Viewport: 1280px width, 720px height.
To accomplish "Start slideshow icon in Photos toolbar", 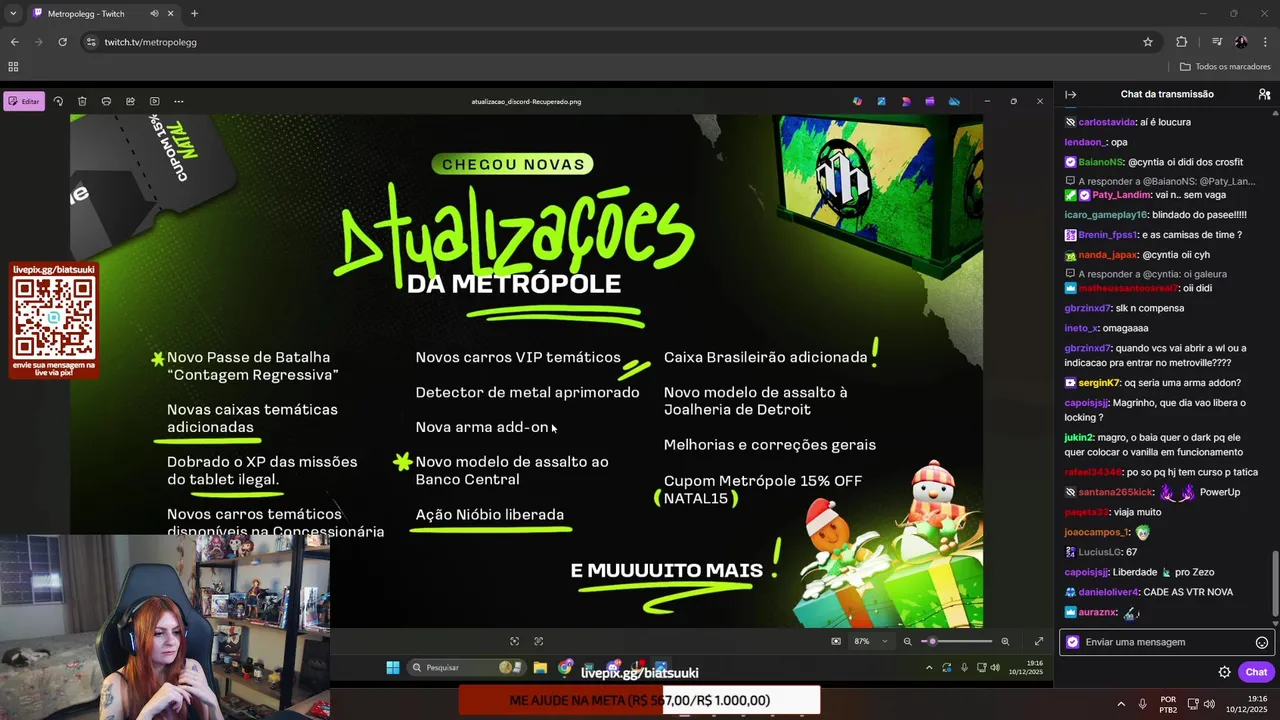I will (x=154, y=101).
